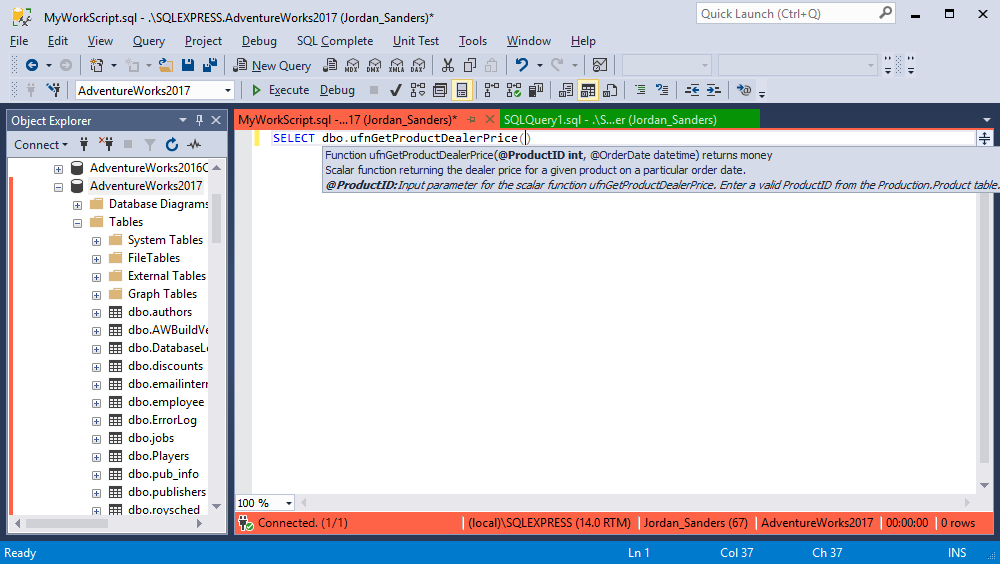Click the editor split-window handle
The height and width of the screenshot is (564, 1000).
[984, 138]
